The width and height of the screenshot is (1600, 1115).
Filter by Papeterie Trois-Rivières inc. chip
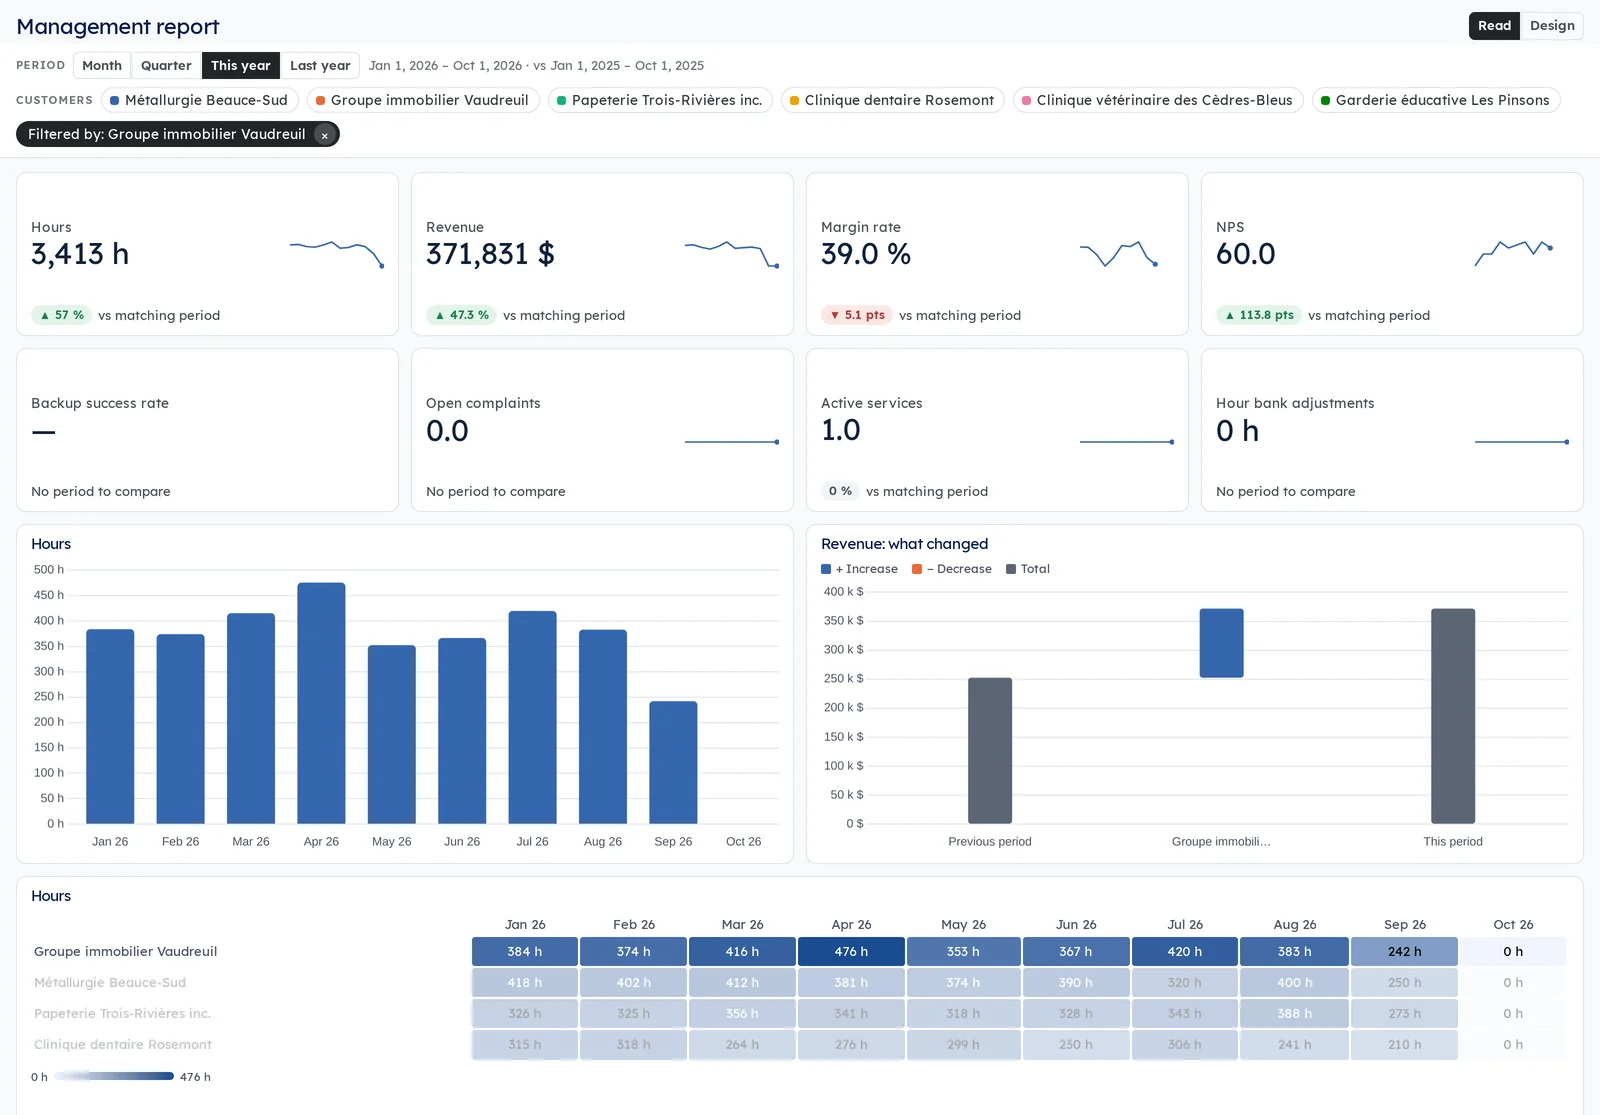pos(660,100)
